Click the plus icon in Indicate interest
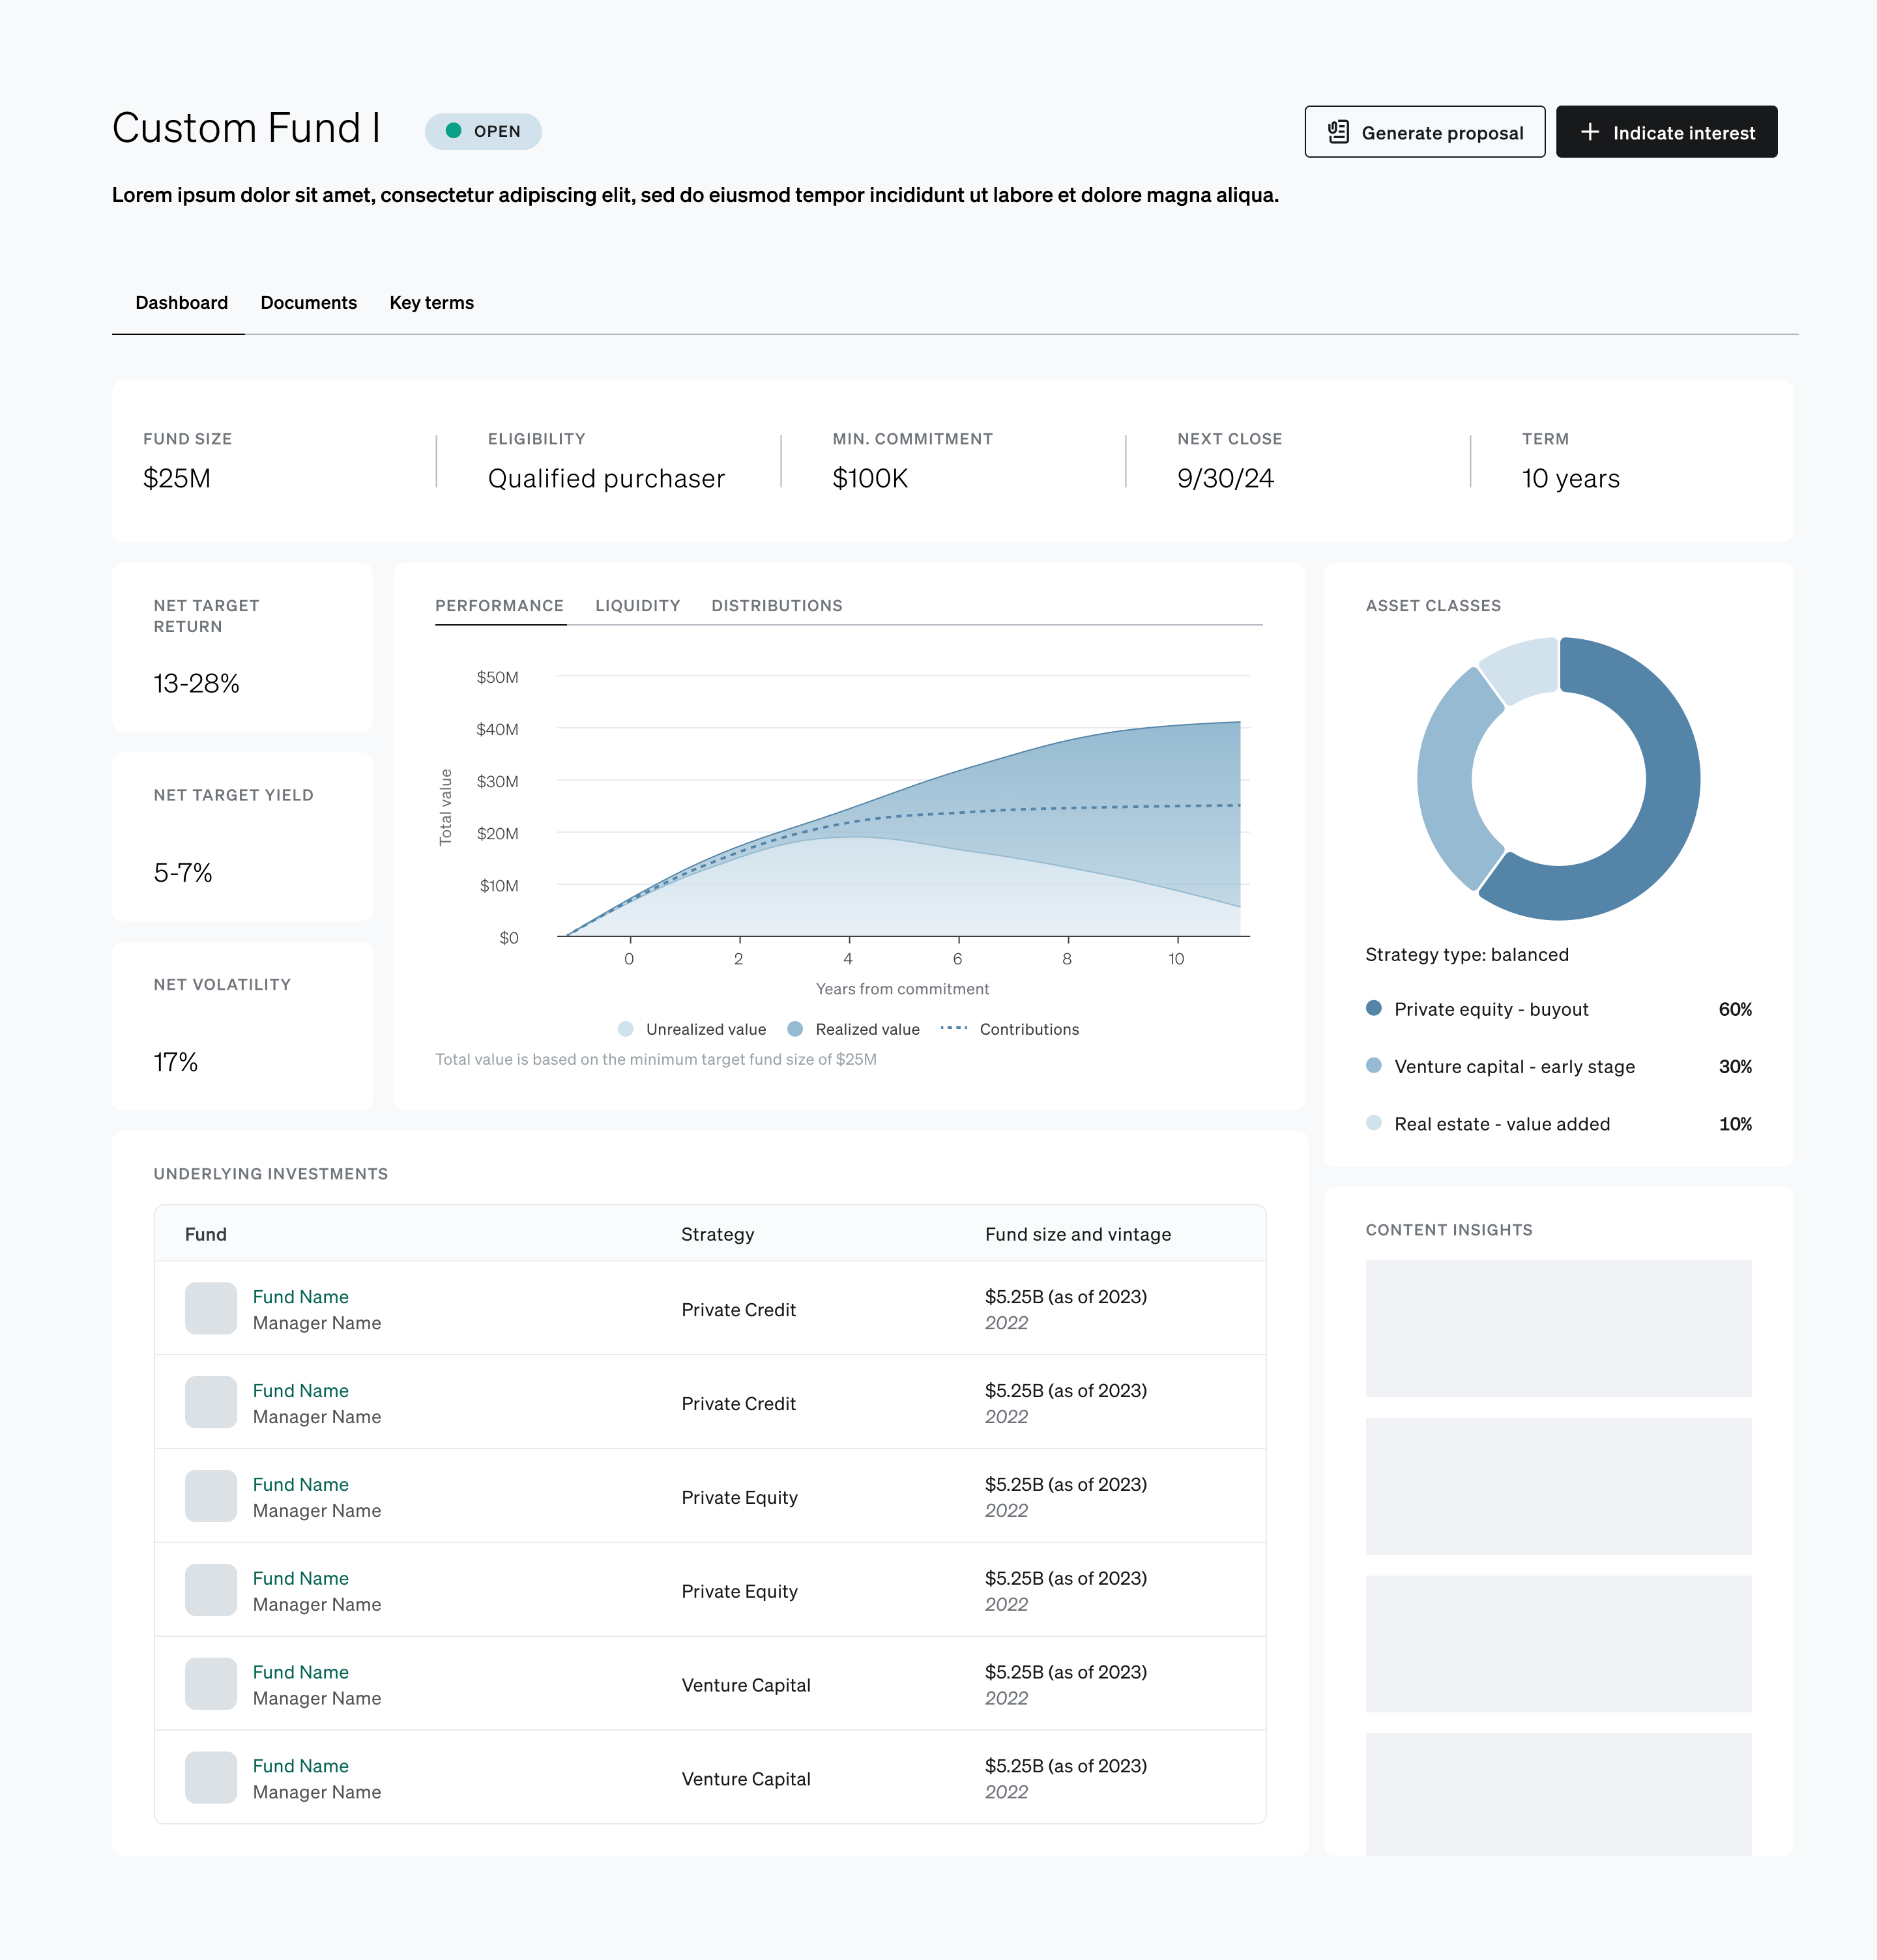 (x=1590, y=132)
